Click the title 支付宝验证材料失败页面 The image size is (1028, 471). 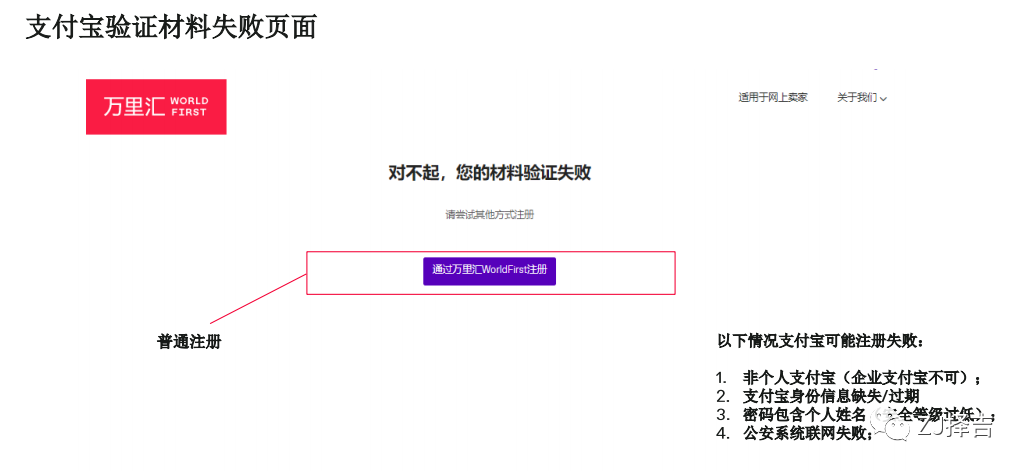(171, 28)
